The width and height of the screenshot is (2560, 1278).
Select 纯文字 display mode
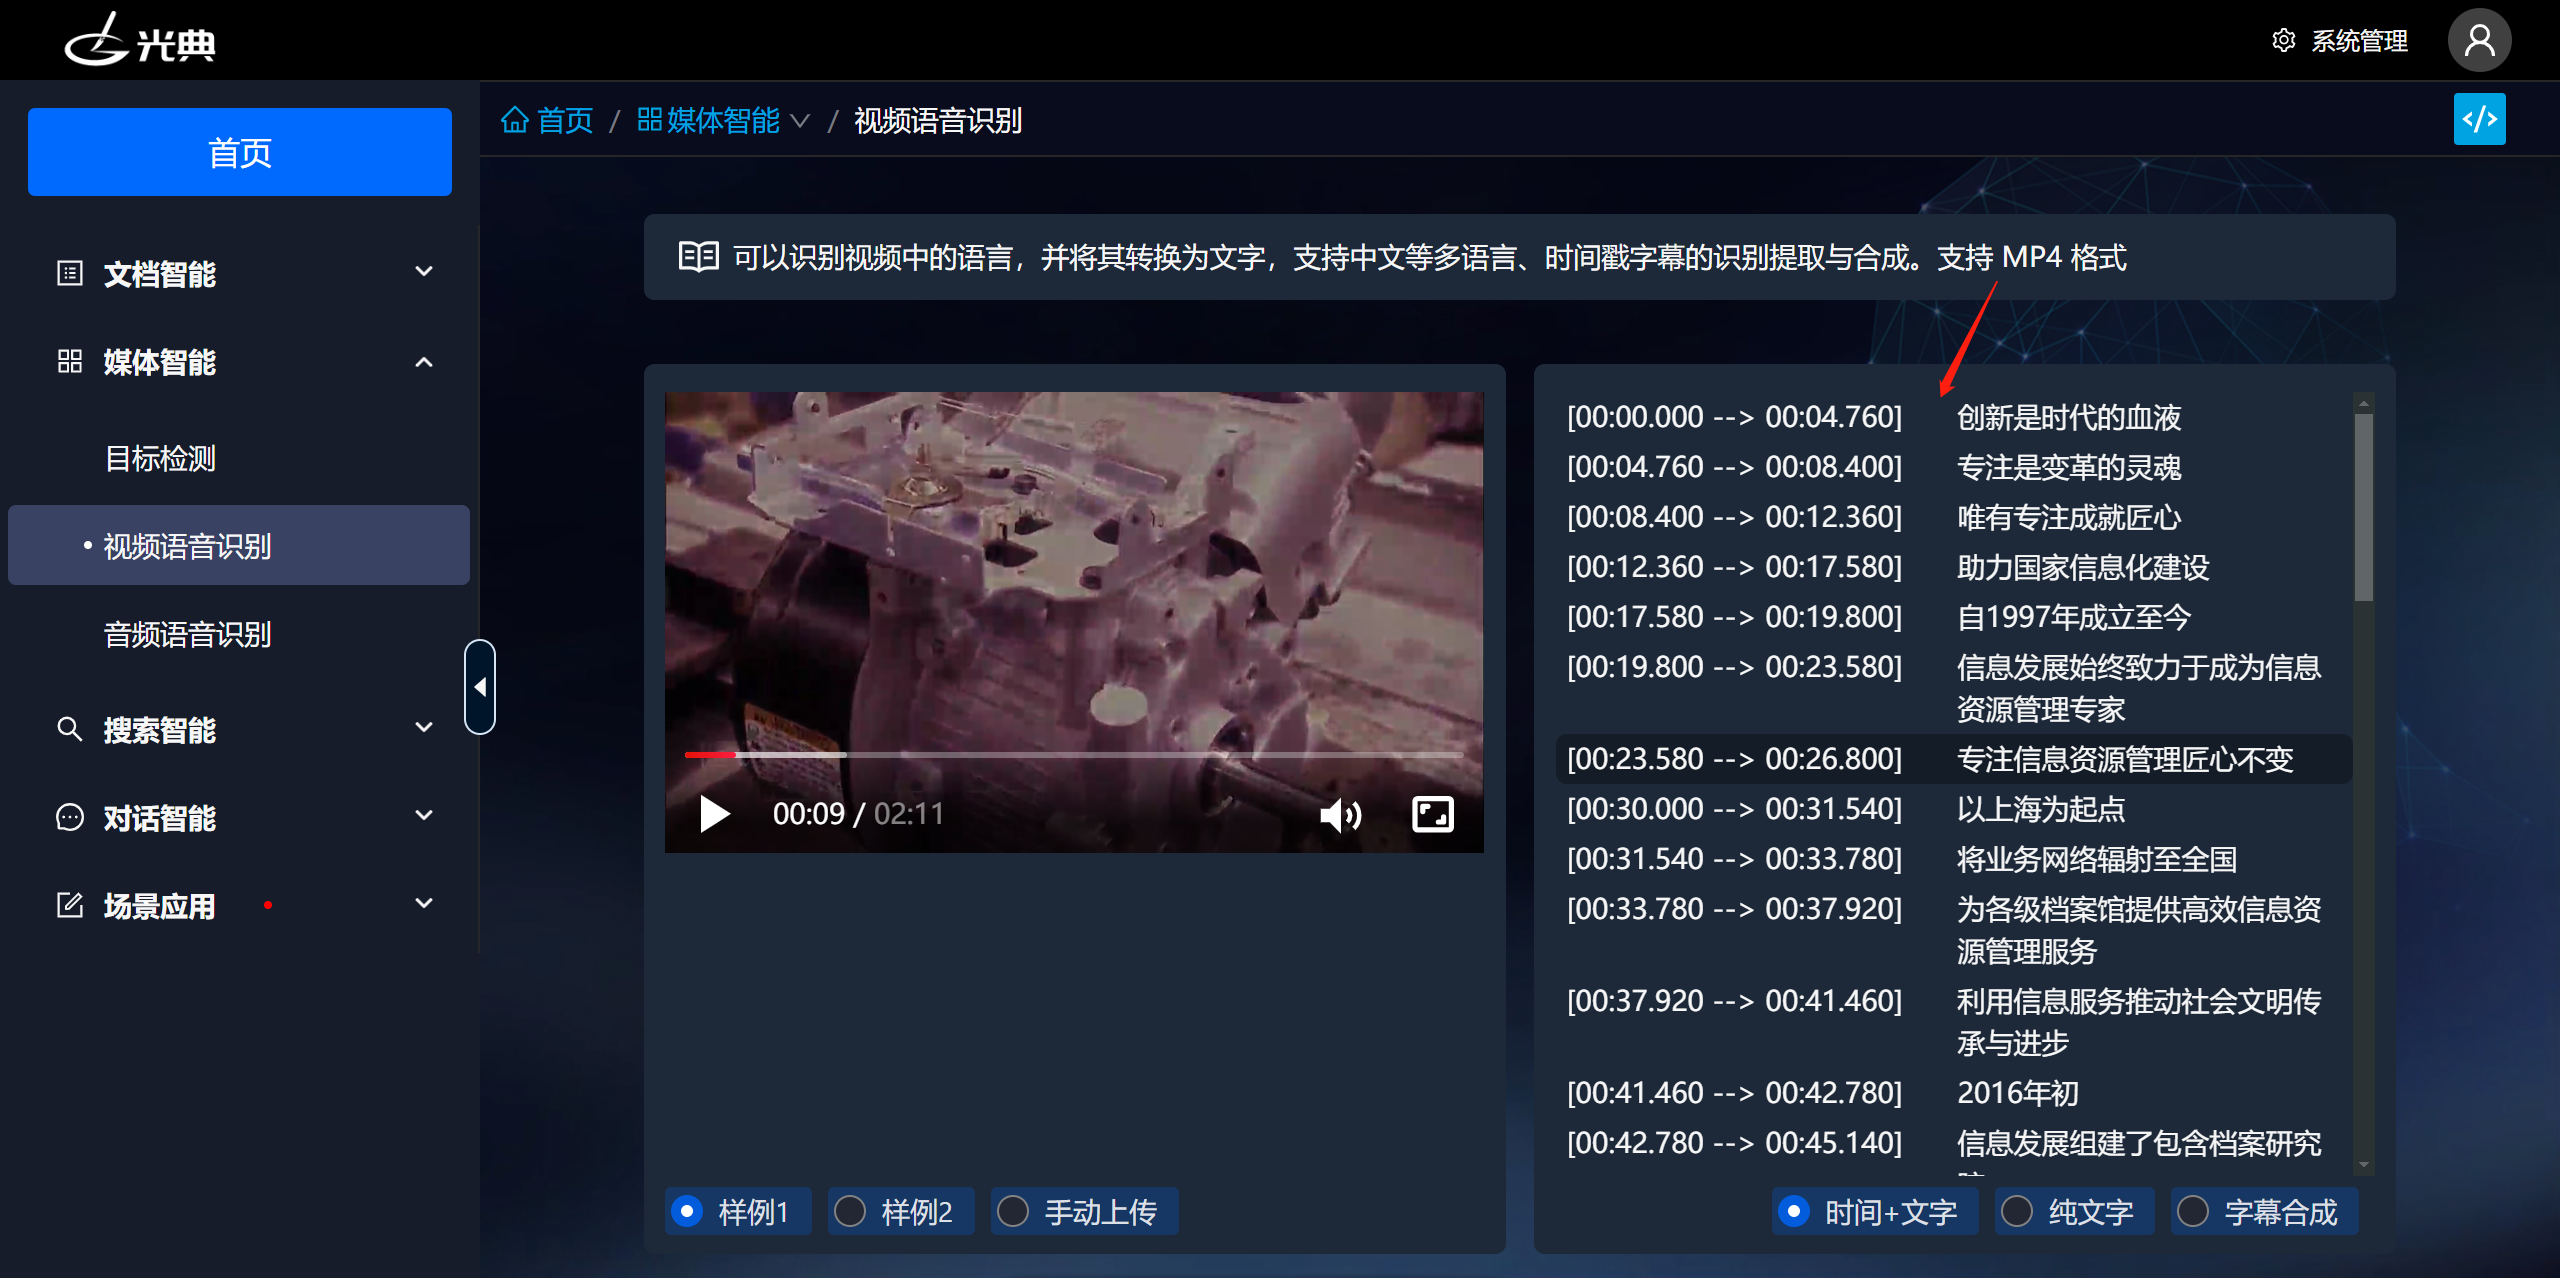point(2075,1212)
